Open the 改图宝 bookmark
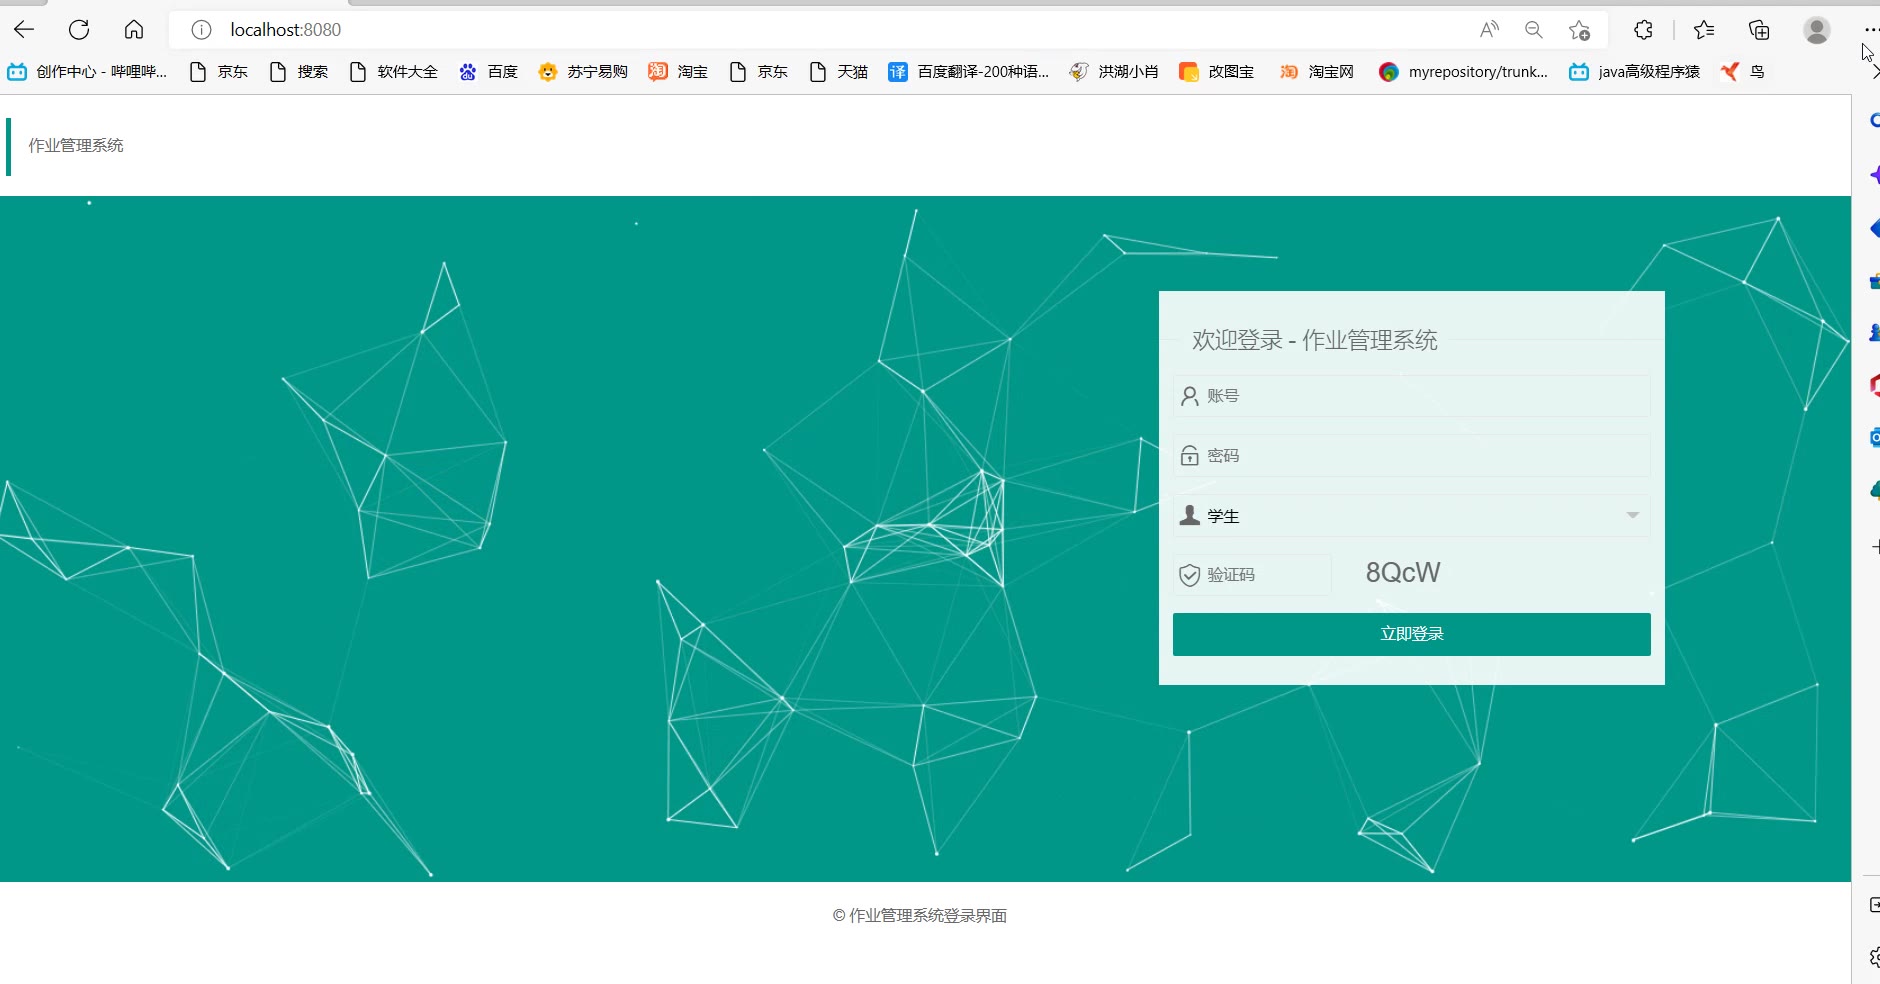 (x=1217, y=72)
